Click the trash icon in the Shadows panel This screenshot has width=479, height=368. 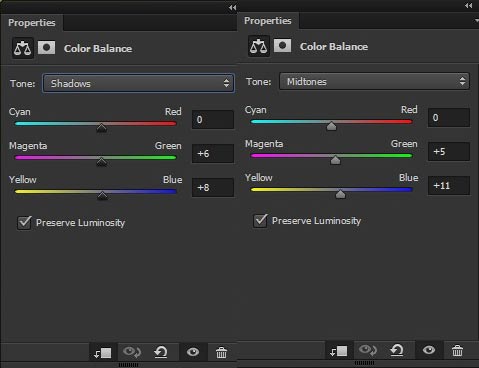tap(221, 352)
